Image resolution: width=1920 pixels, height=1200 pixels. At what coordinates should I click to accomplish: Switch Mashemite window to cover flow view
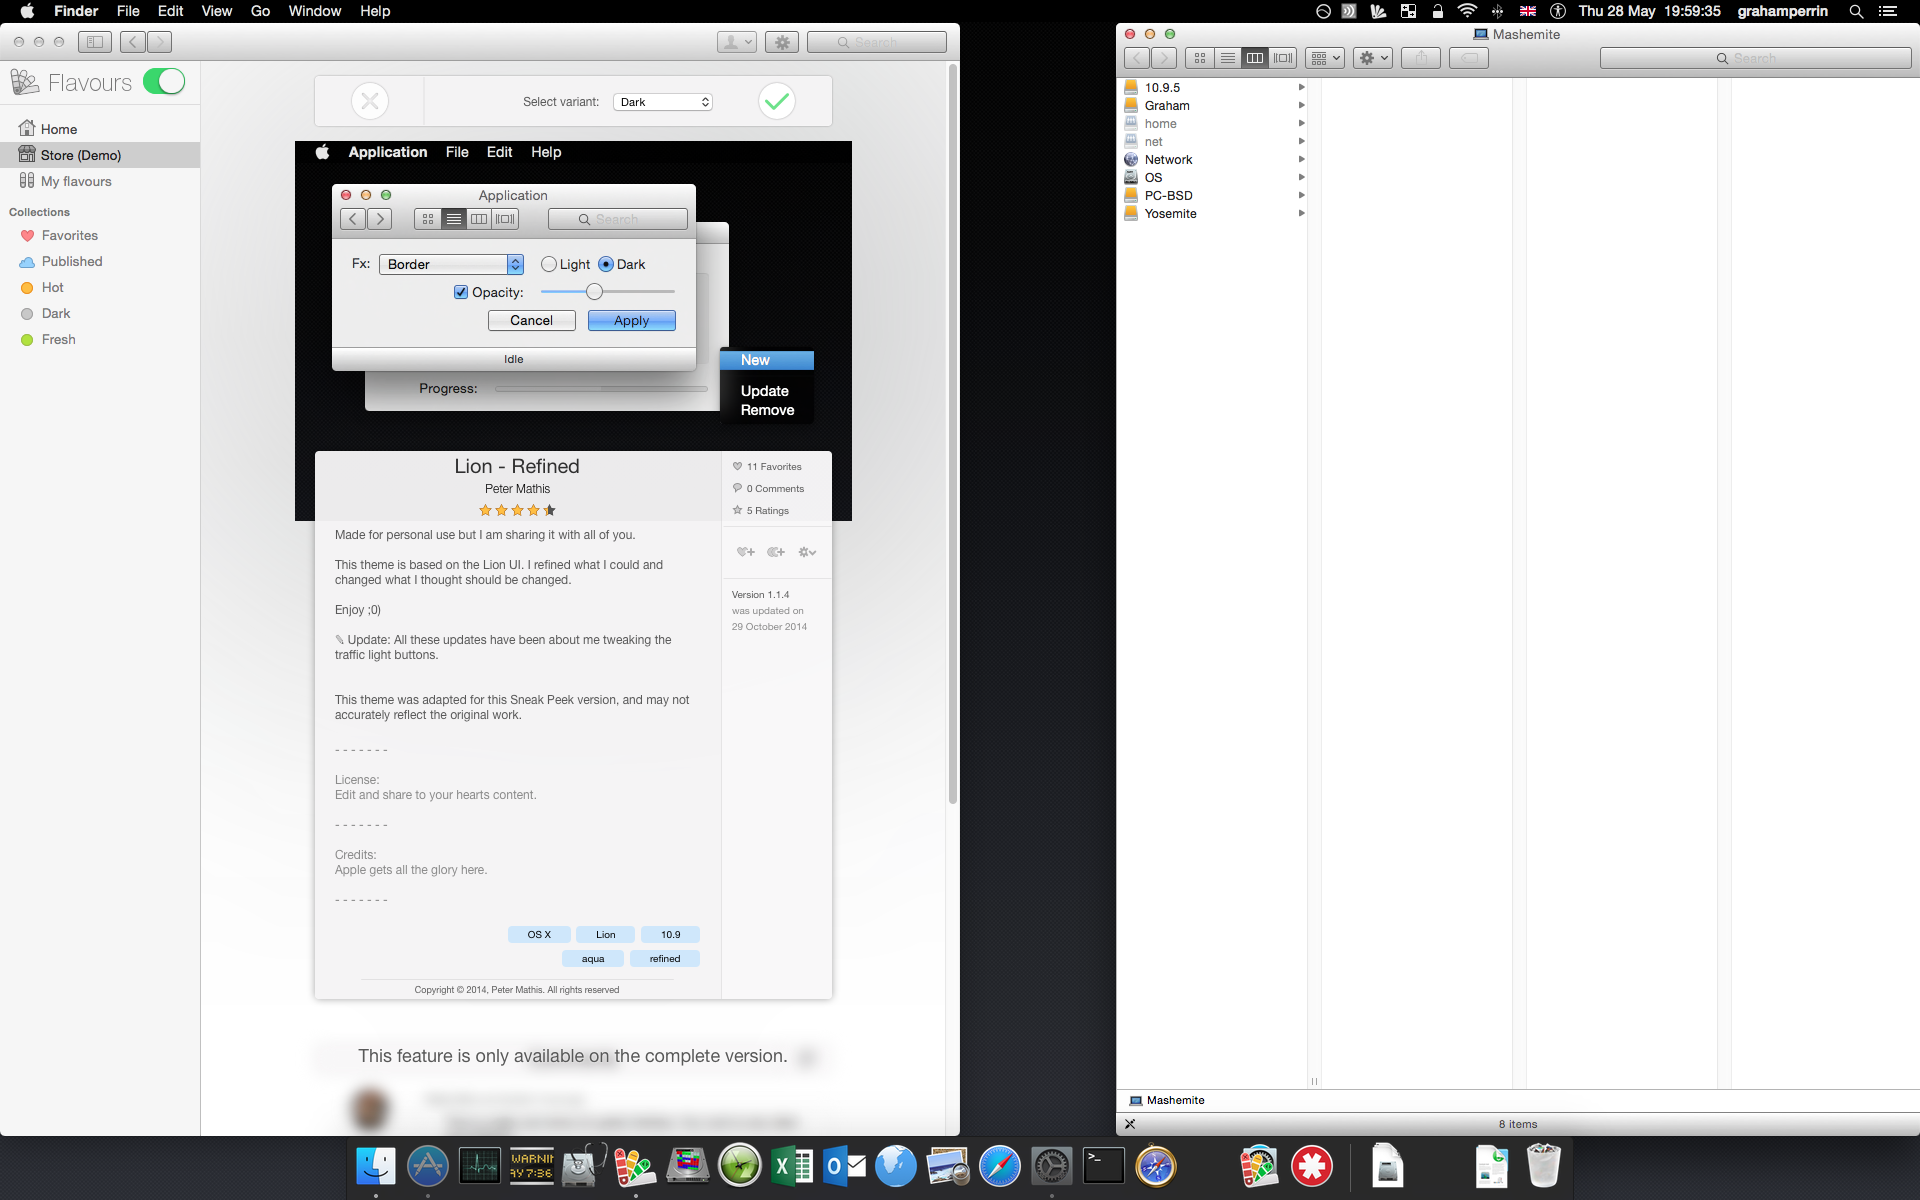pos(1283,58)
